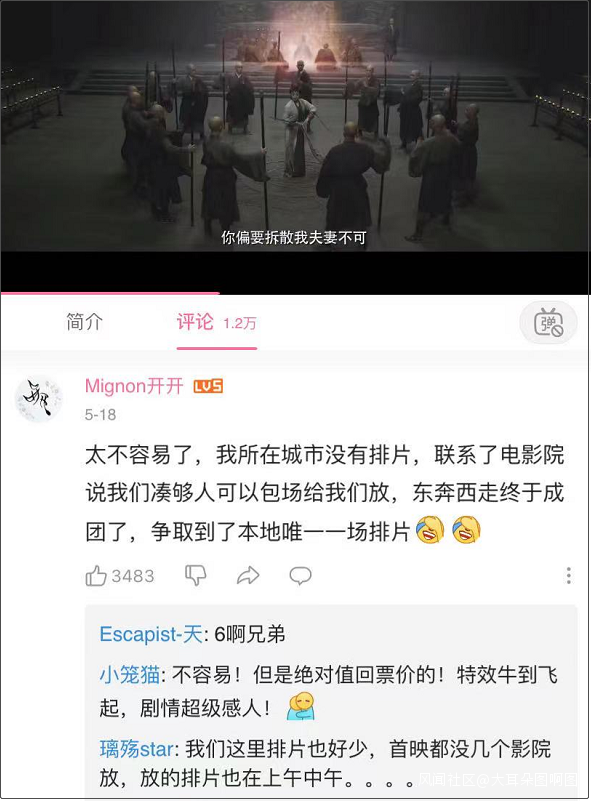591x801 pixels.
Task: Toggle the danmaku bullet comments off icon
Action: (x=548, y=323)
